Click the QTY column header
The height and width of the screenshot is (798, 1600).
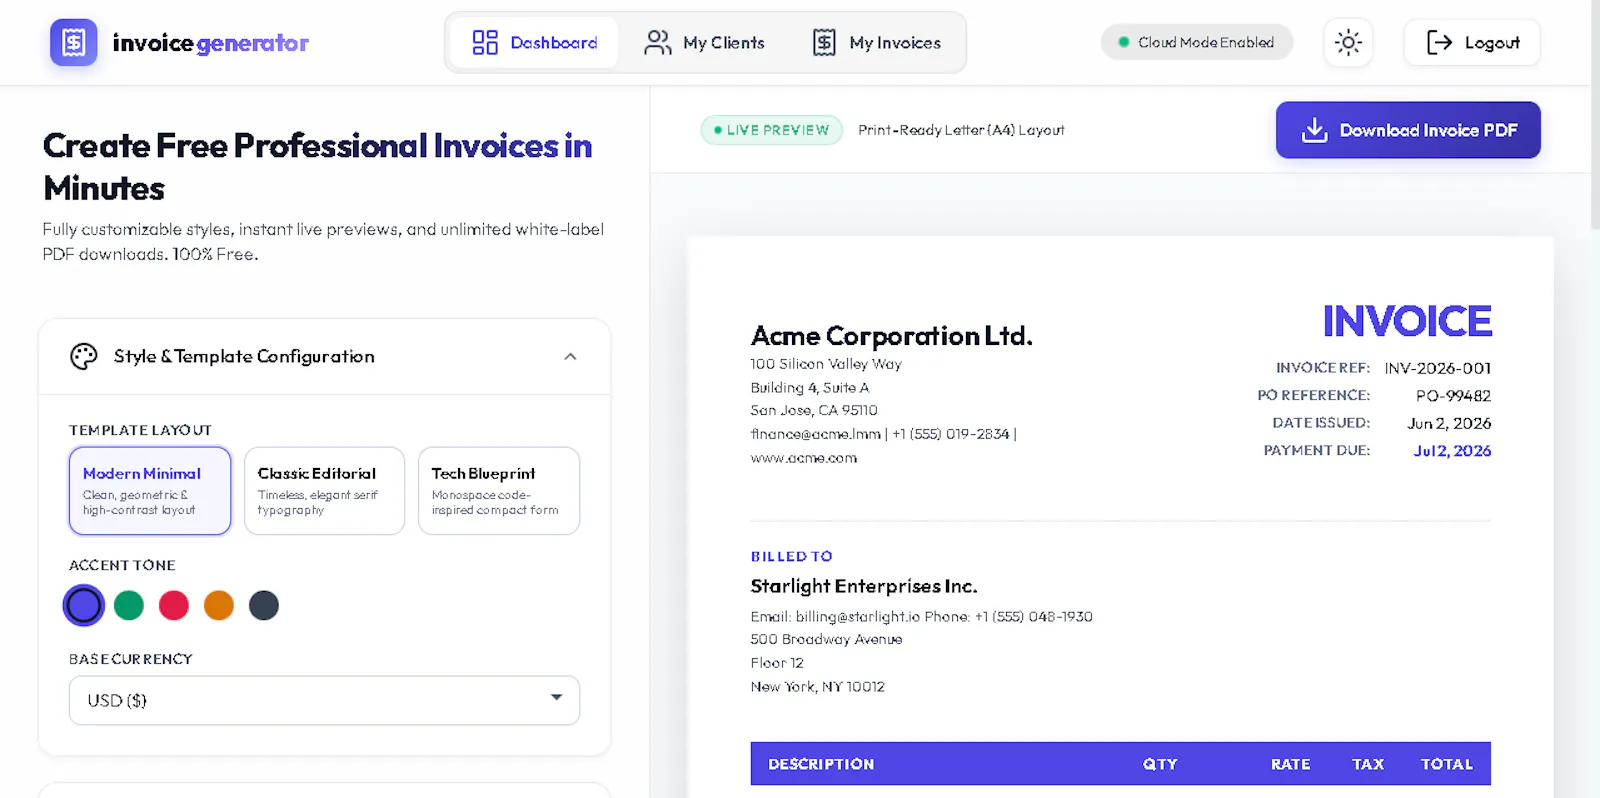pyautogui.click(x=1160, y=764)
